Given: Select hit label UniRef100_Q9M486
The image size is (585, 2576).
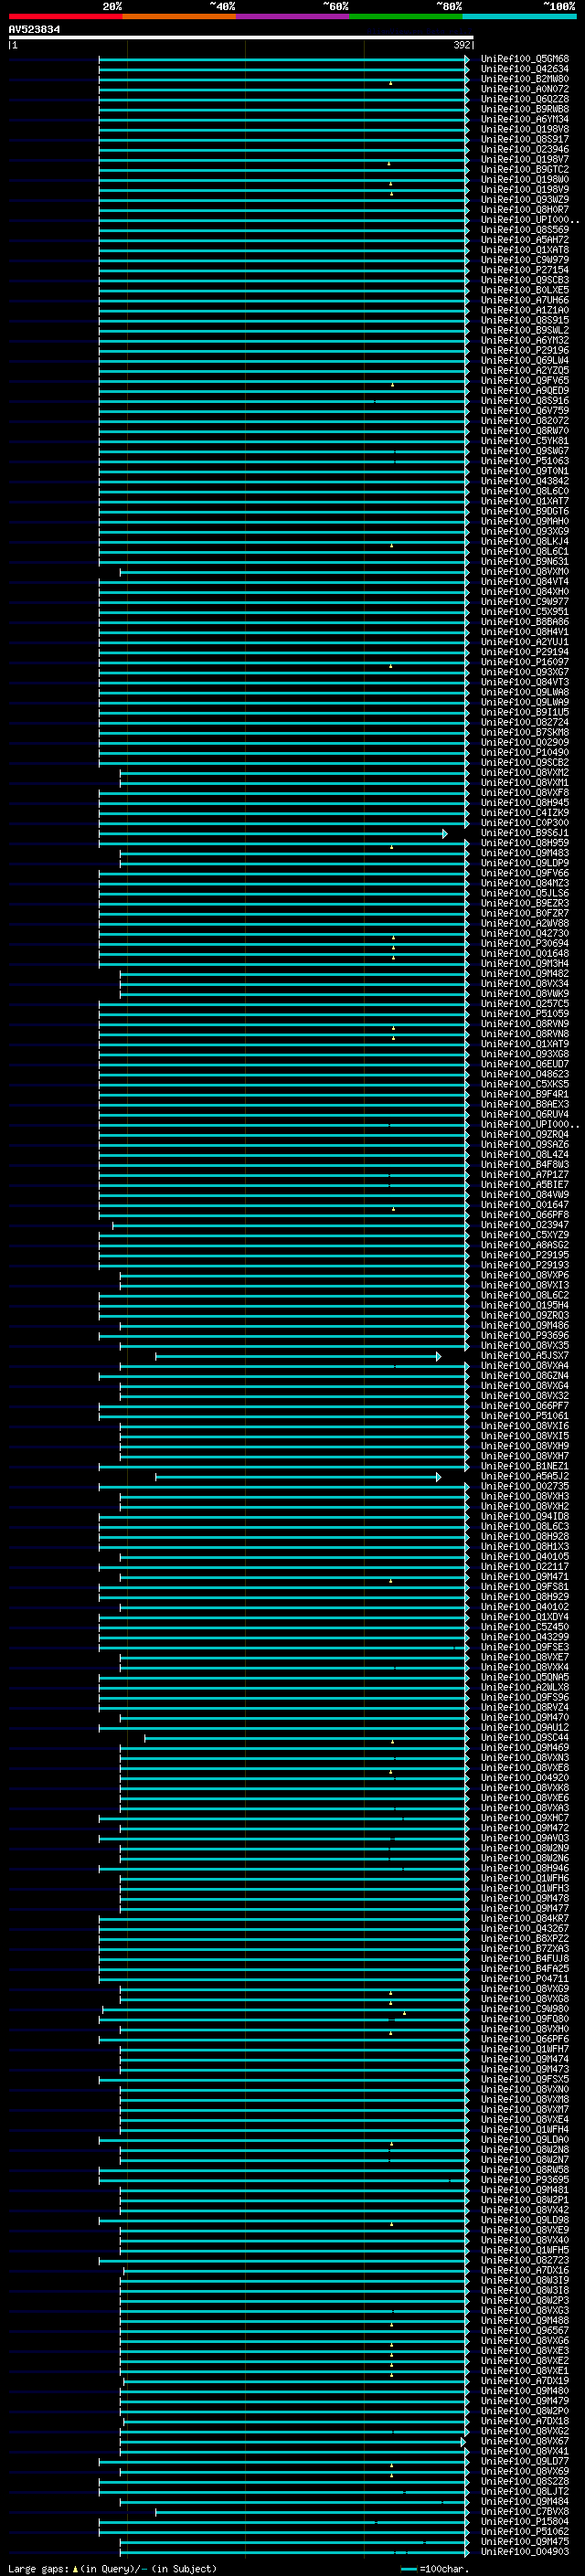Looking at the screenshot, I should tap(525, 1326).
